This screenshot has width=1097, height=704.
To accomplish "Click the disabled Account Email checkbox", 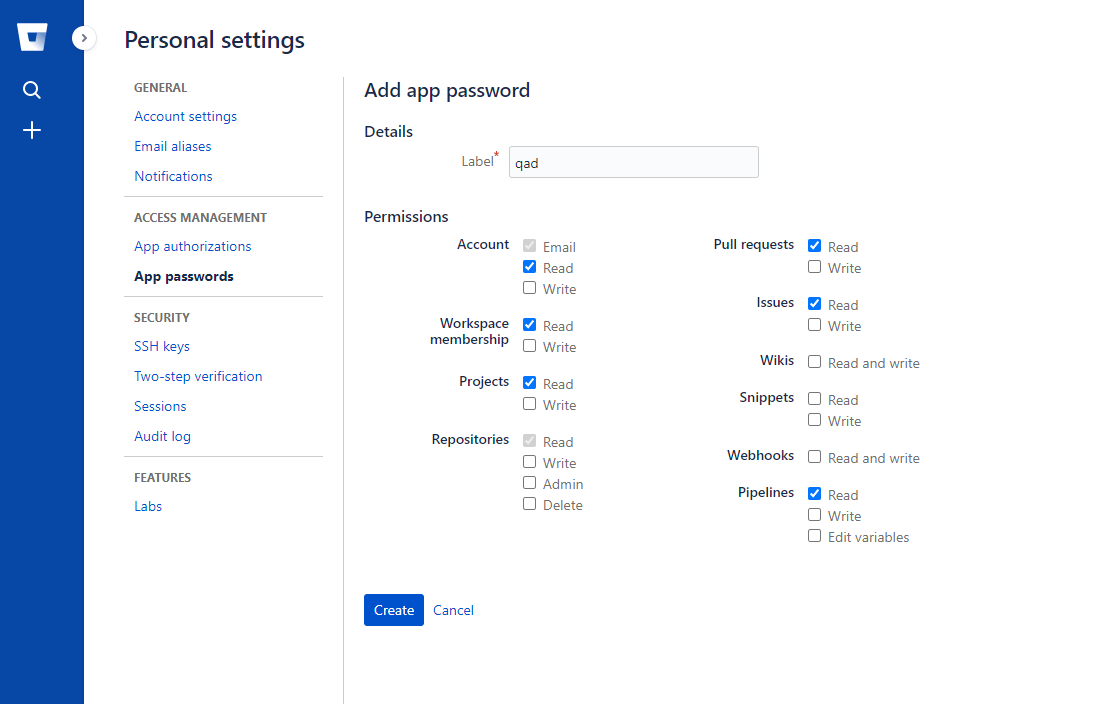I will (530, 246).
